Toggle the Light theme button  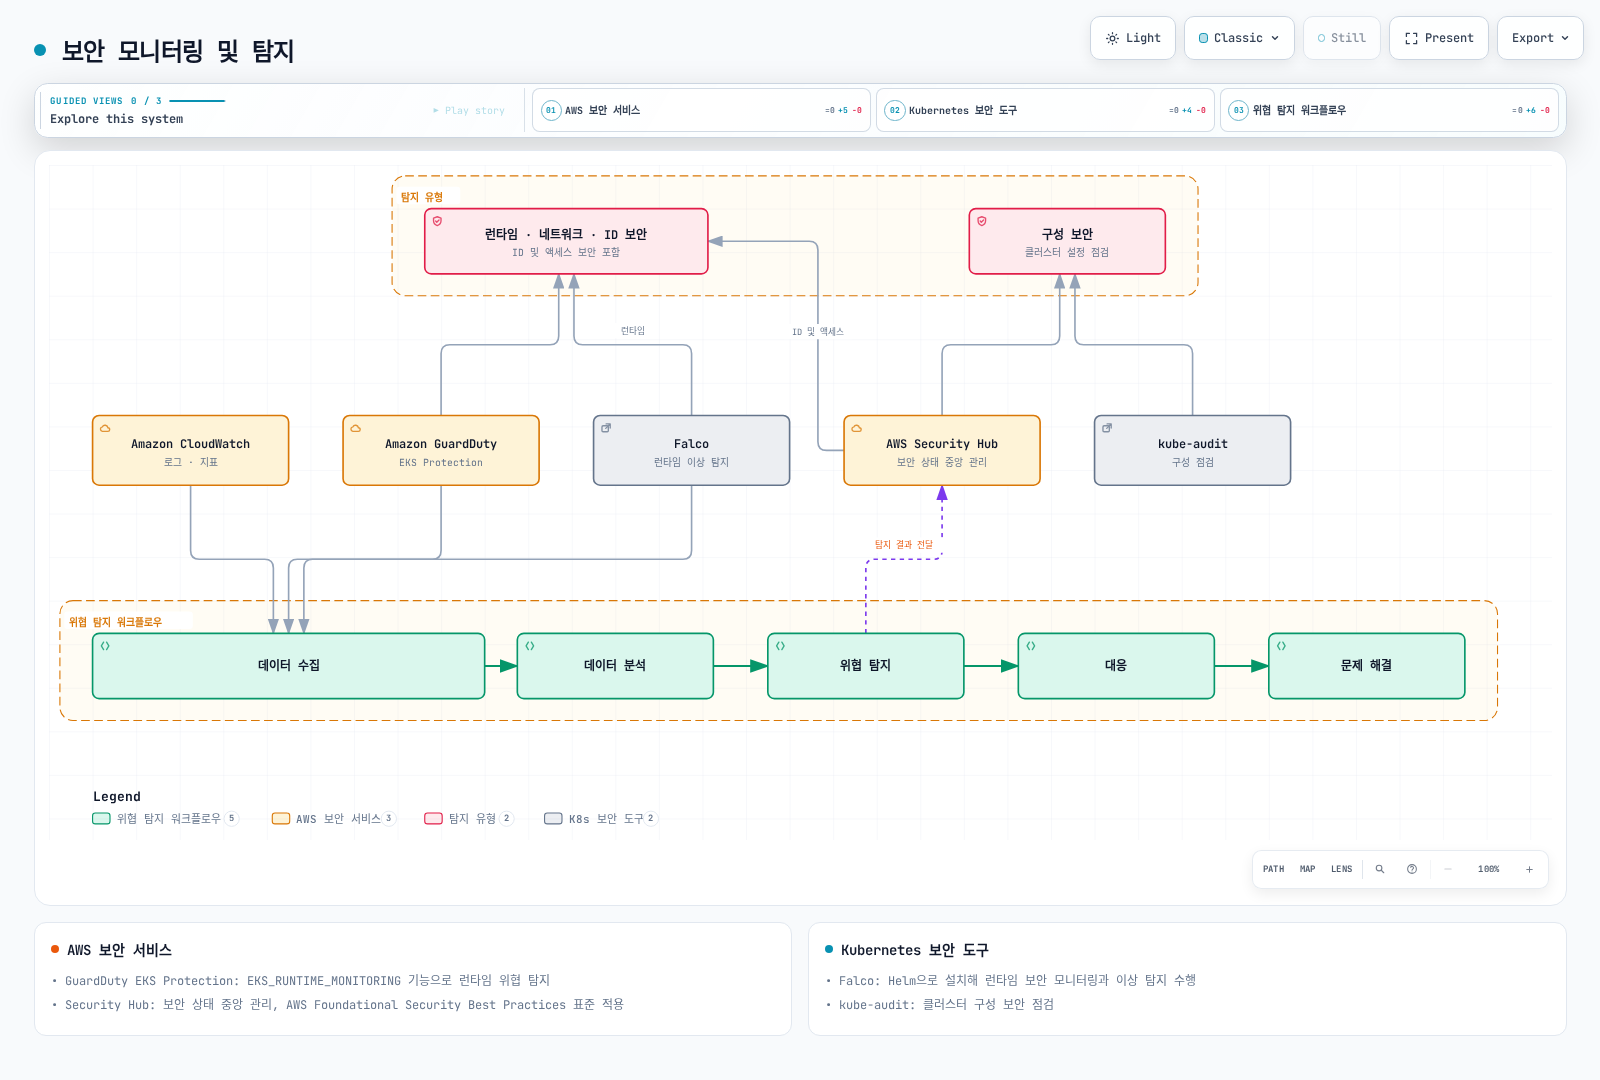coord(1132,38)
